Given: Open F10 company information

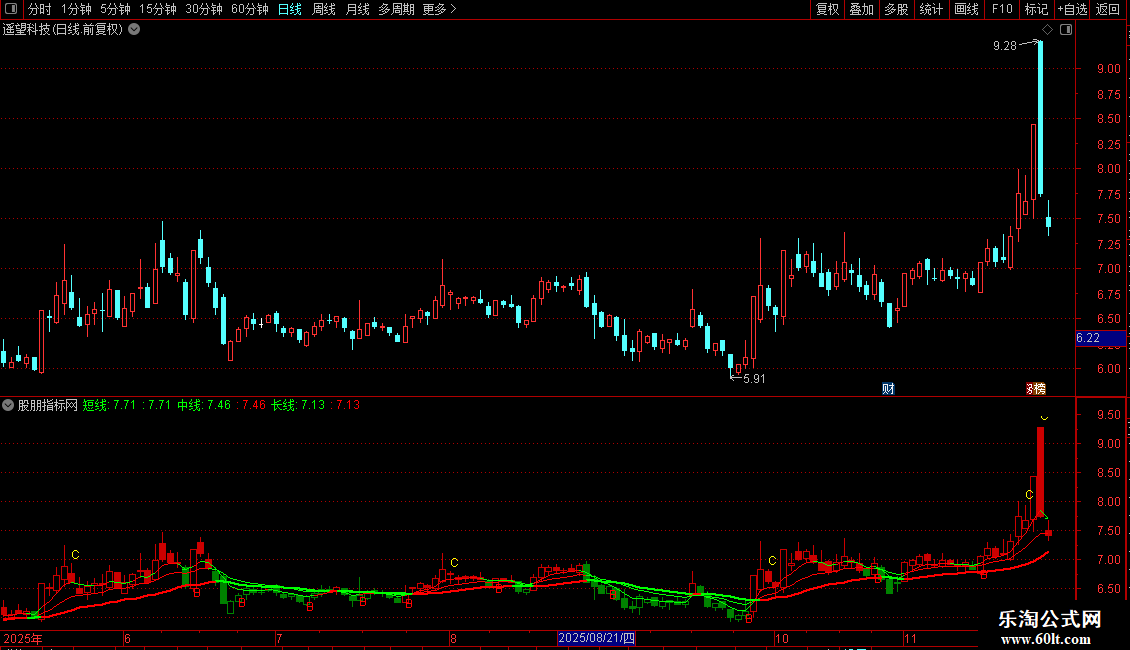Looking at the screenshot, I should coord(1002,9).
